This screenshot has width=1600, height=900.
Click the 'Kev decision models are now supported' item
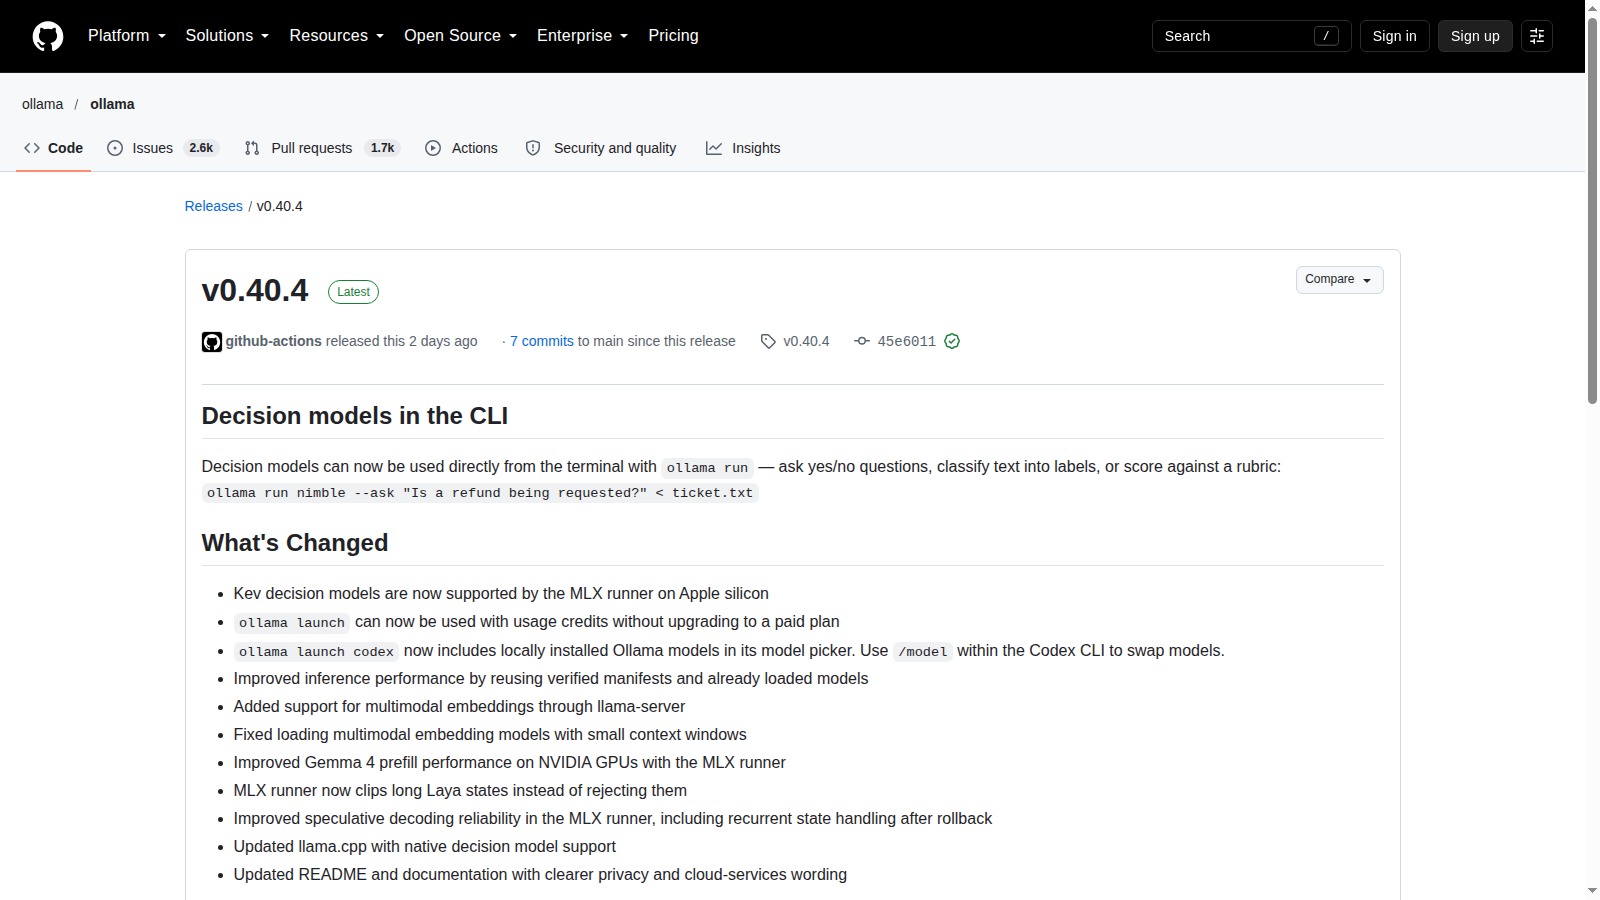[x=501, y=594]
